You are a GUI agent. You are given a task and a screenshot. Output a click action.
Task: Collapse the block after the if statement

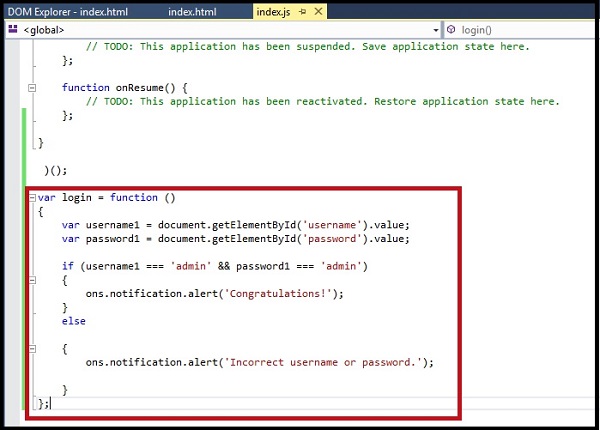[x=32, y=280]
